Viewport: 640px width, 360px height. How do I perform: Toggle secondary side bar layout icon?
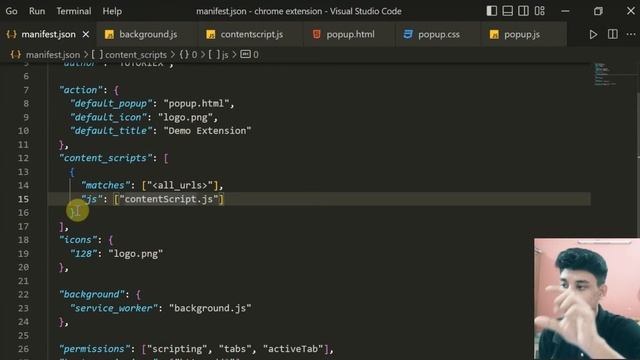(523, 11)
